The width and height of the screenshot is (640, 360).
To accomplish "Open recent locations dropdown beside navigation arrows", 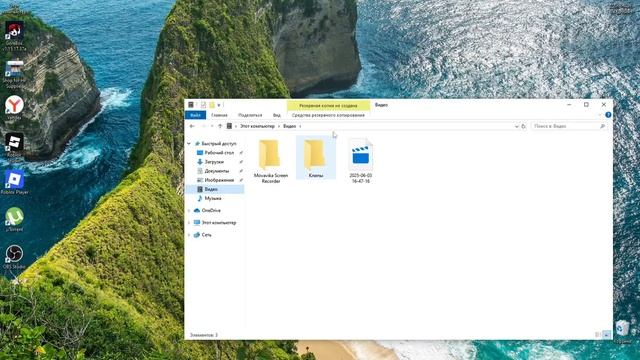I will [x=212, y=126].
